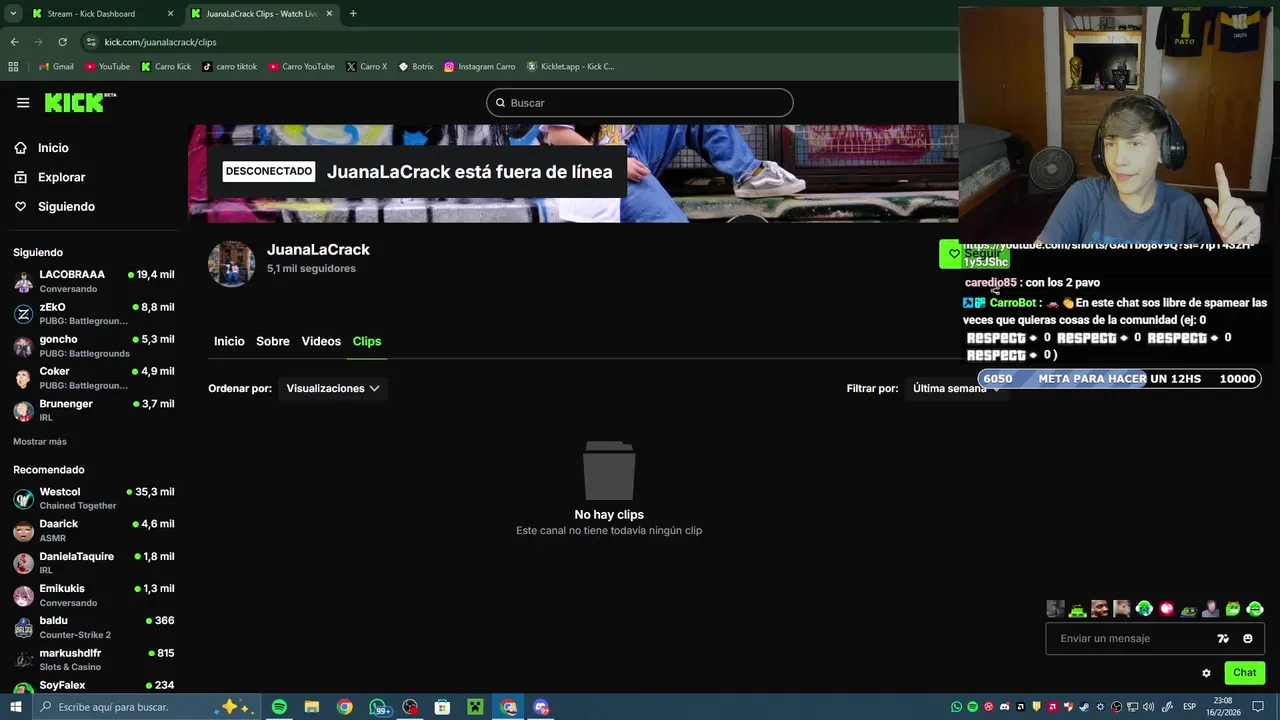Open Emikukis recommended channel

tap(94, 595)
